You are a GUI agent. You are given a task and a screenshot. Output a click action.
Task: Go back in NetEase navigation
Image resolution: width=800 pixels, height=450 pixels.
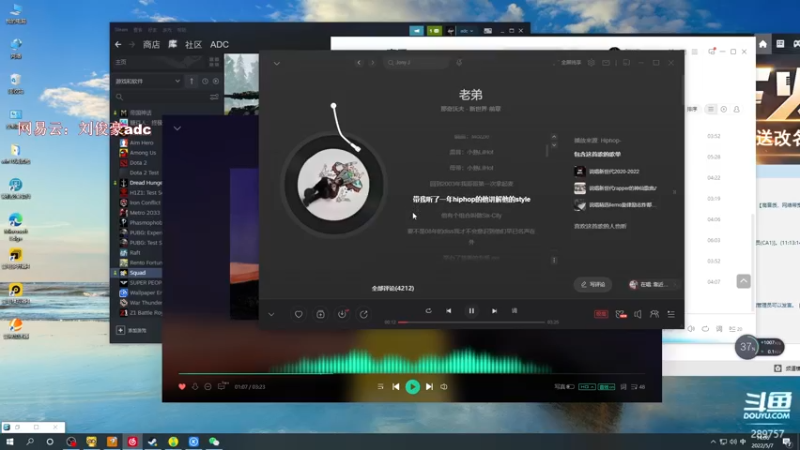(359, 63)
